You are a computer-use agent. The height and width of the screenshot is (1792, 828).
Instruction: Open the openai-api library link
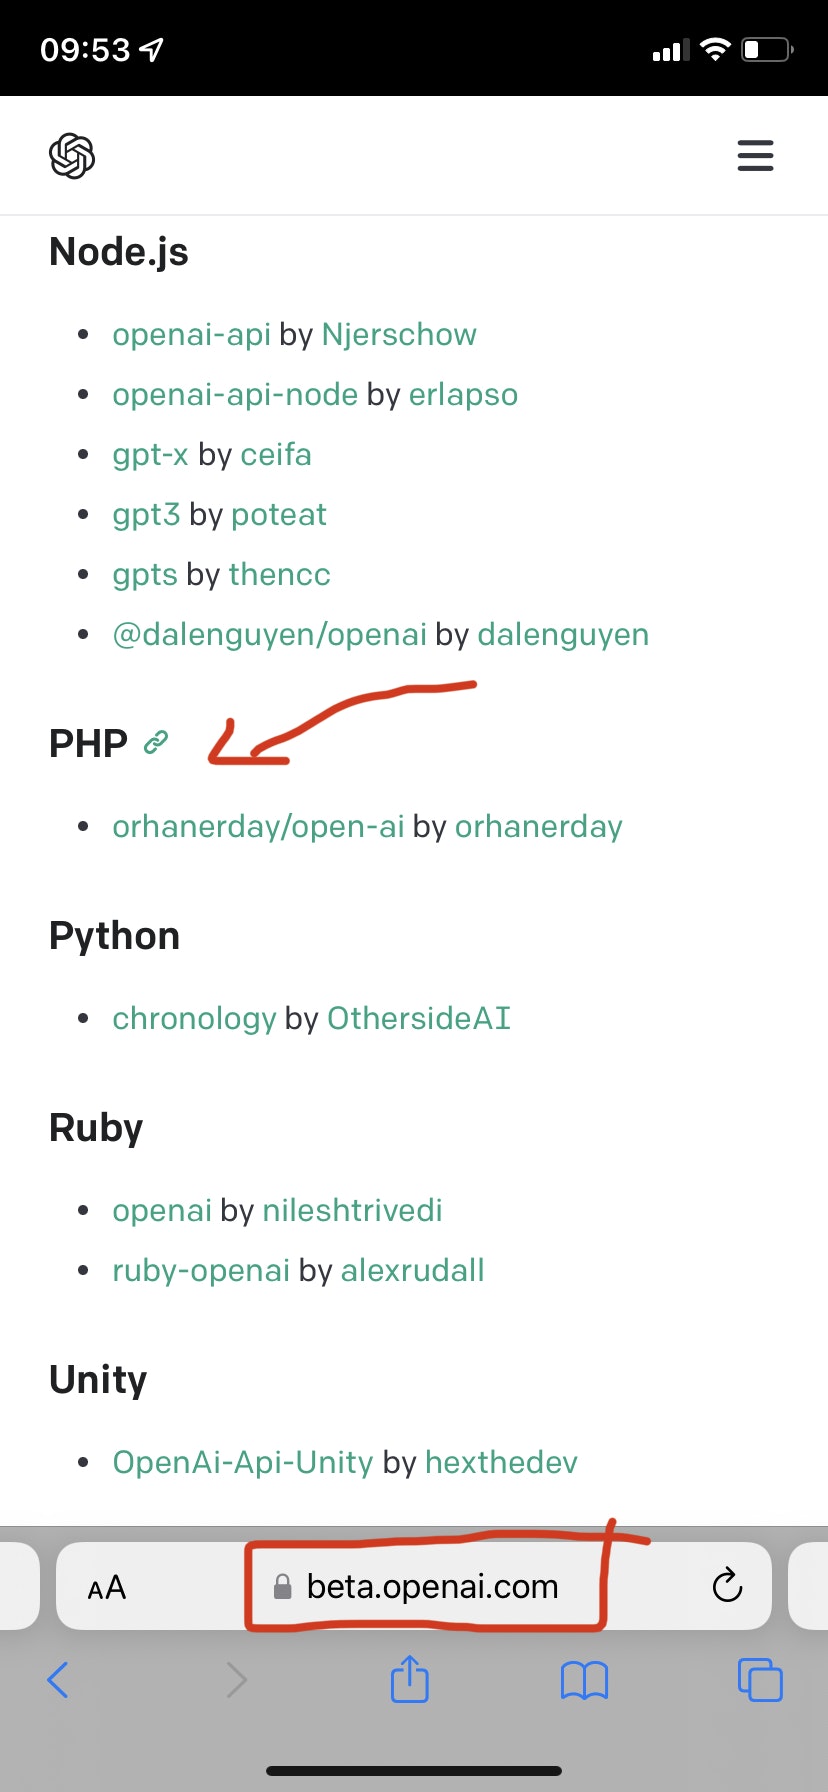(x=191, y=334)
